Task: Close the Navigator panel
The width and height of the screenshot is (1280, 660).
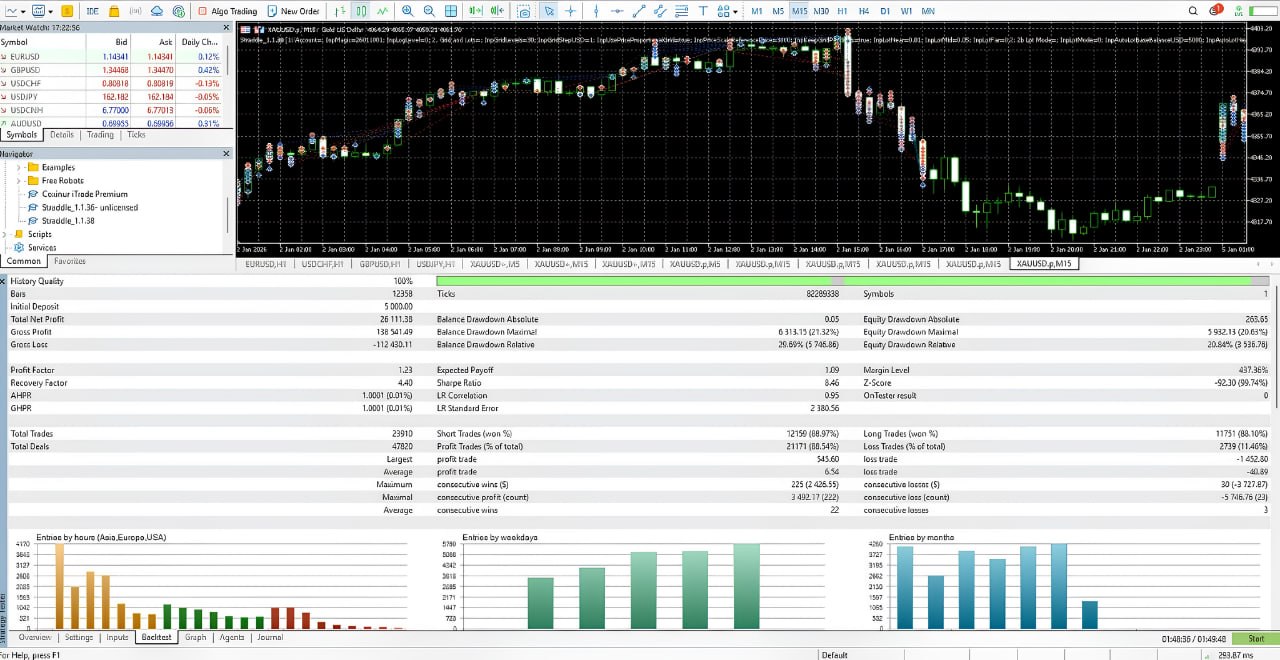Action: pos(226,154)
